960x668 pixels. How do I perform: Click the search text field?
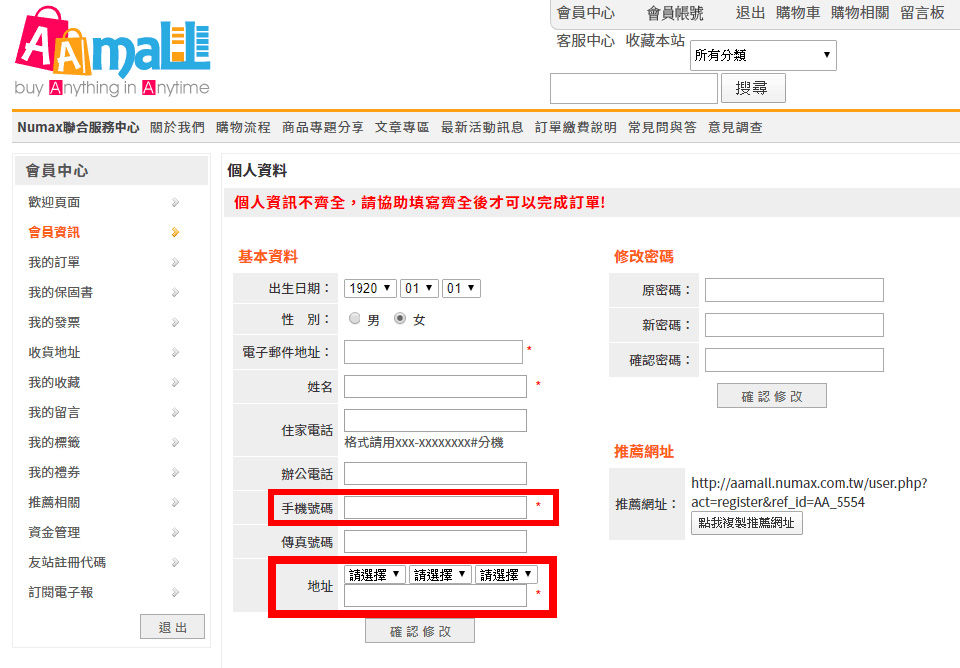tap(634, 88)
